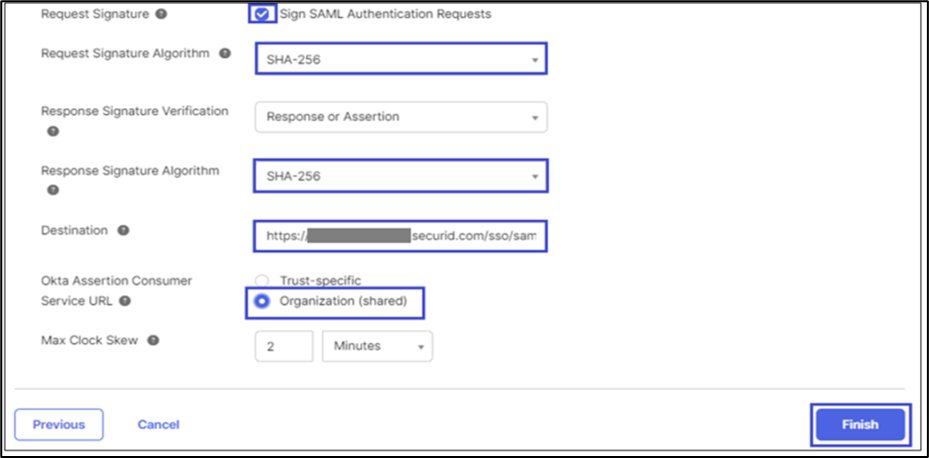The image size is (929, 458).
Task: Click help icon beside Request Signature Algorithm
Action: [223, 54]
